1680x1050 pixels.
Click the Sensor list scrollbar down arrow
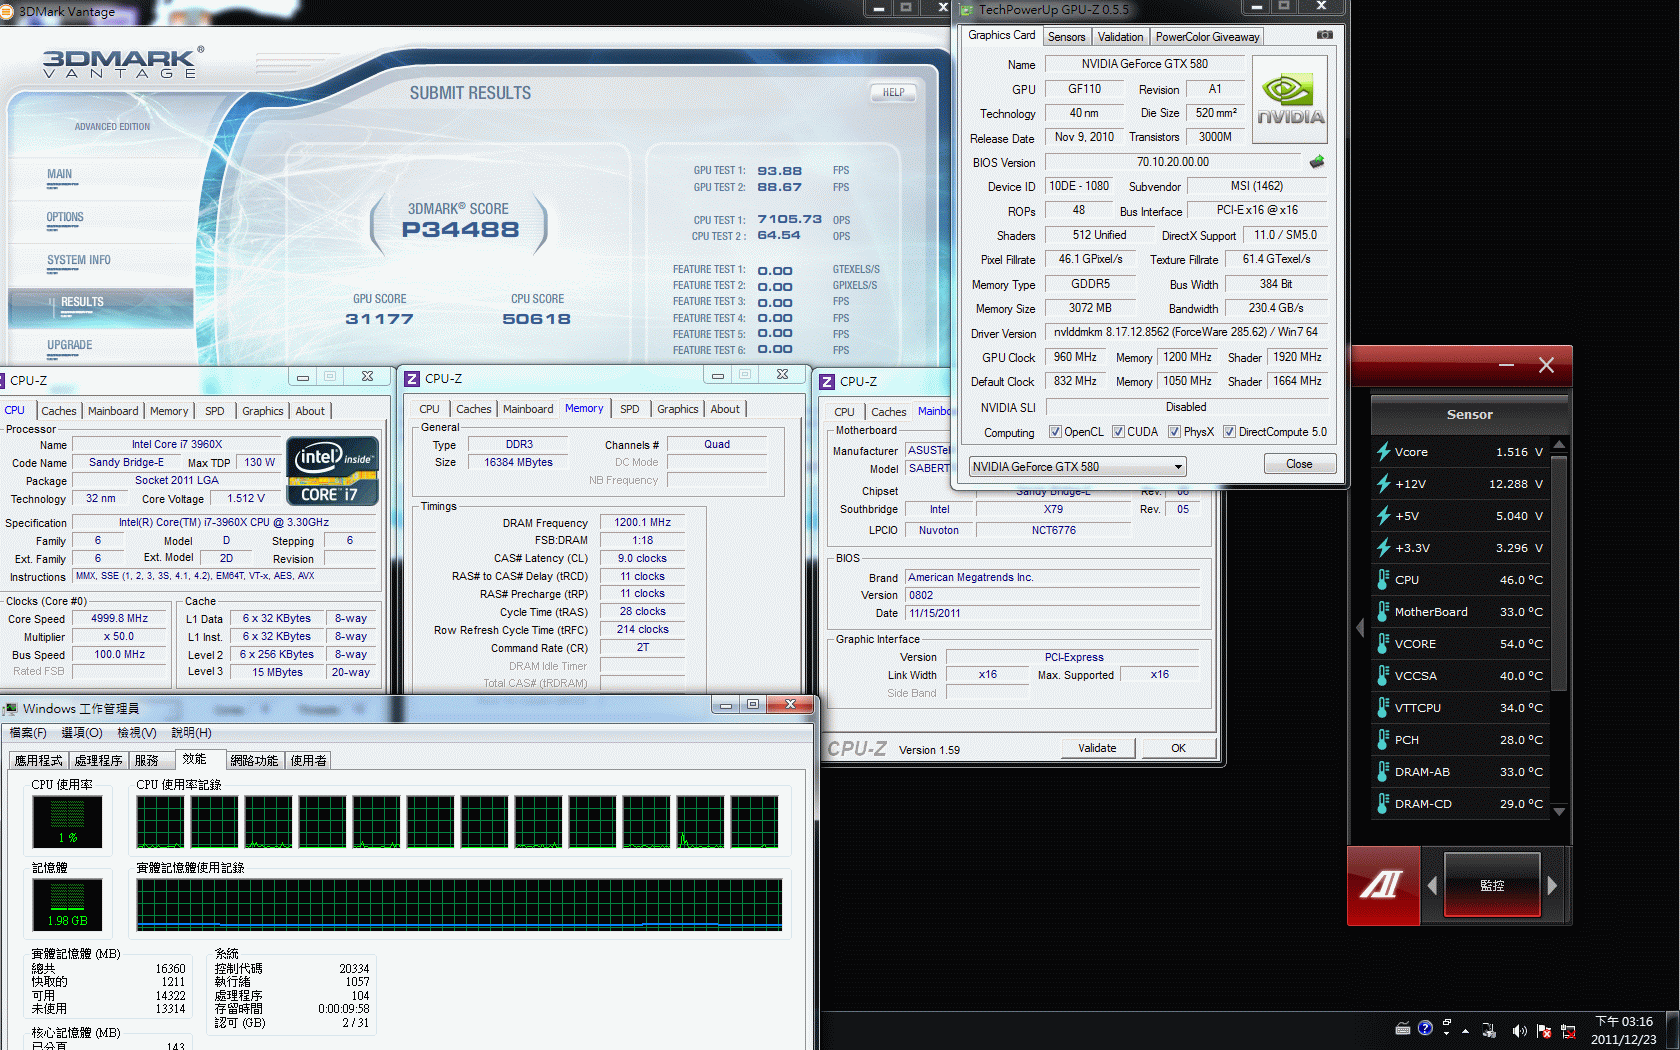click(x=1559, y=812)
